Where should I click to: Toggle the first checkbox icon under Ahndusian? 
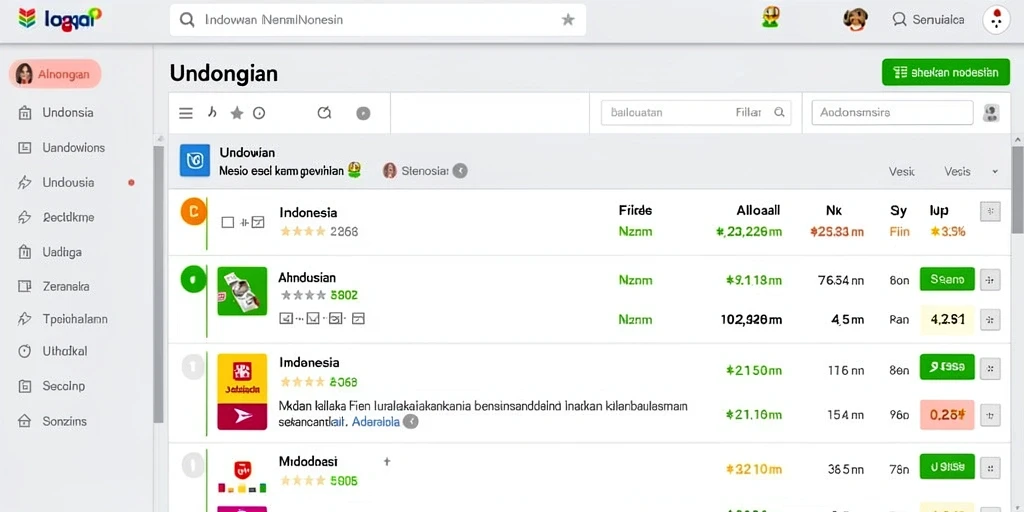coord(285,319)
